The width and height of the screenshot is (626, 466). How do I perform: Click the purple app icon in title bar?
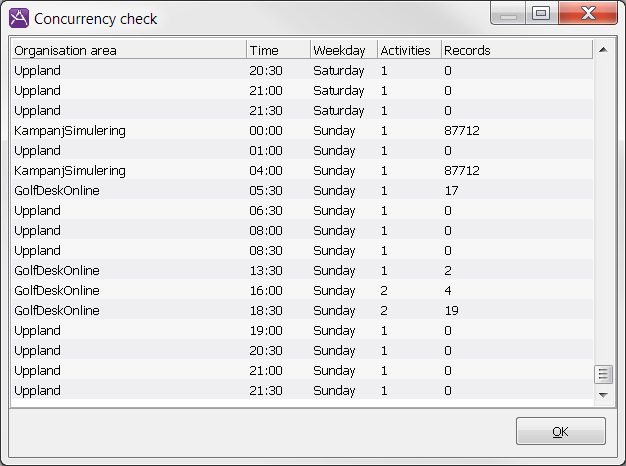pyautogui.click(x=19, y=18)
